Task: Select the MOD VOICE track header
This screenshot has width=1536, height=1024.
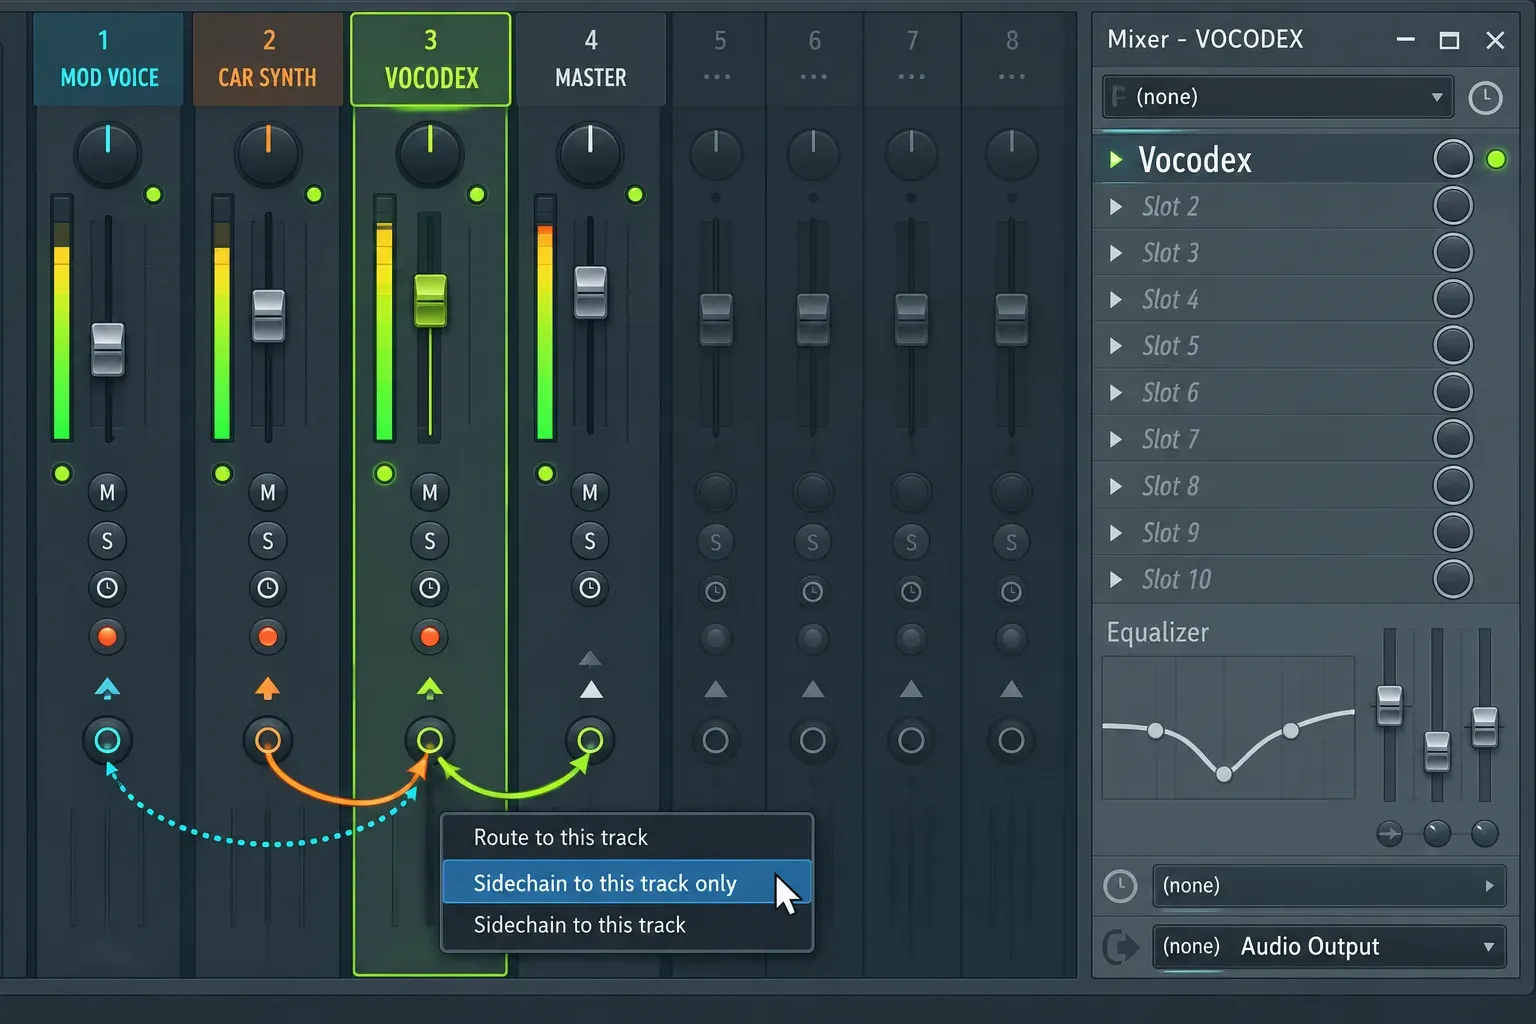Action: pyautogui.click(x=109, y=59)
